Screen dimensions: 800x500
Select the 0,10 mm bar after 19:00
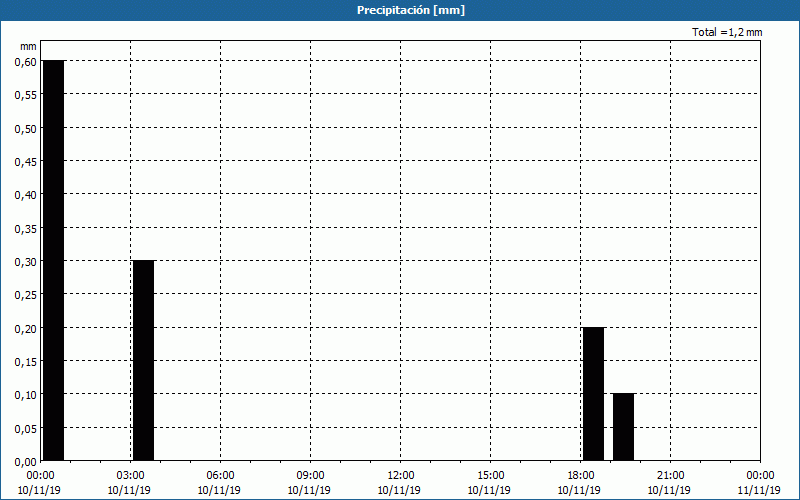pos(623,427)
